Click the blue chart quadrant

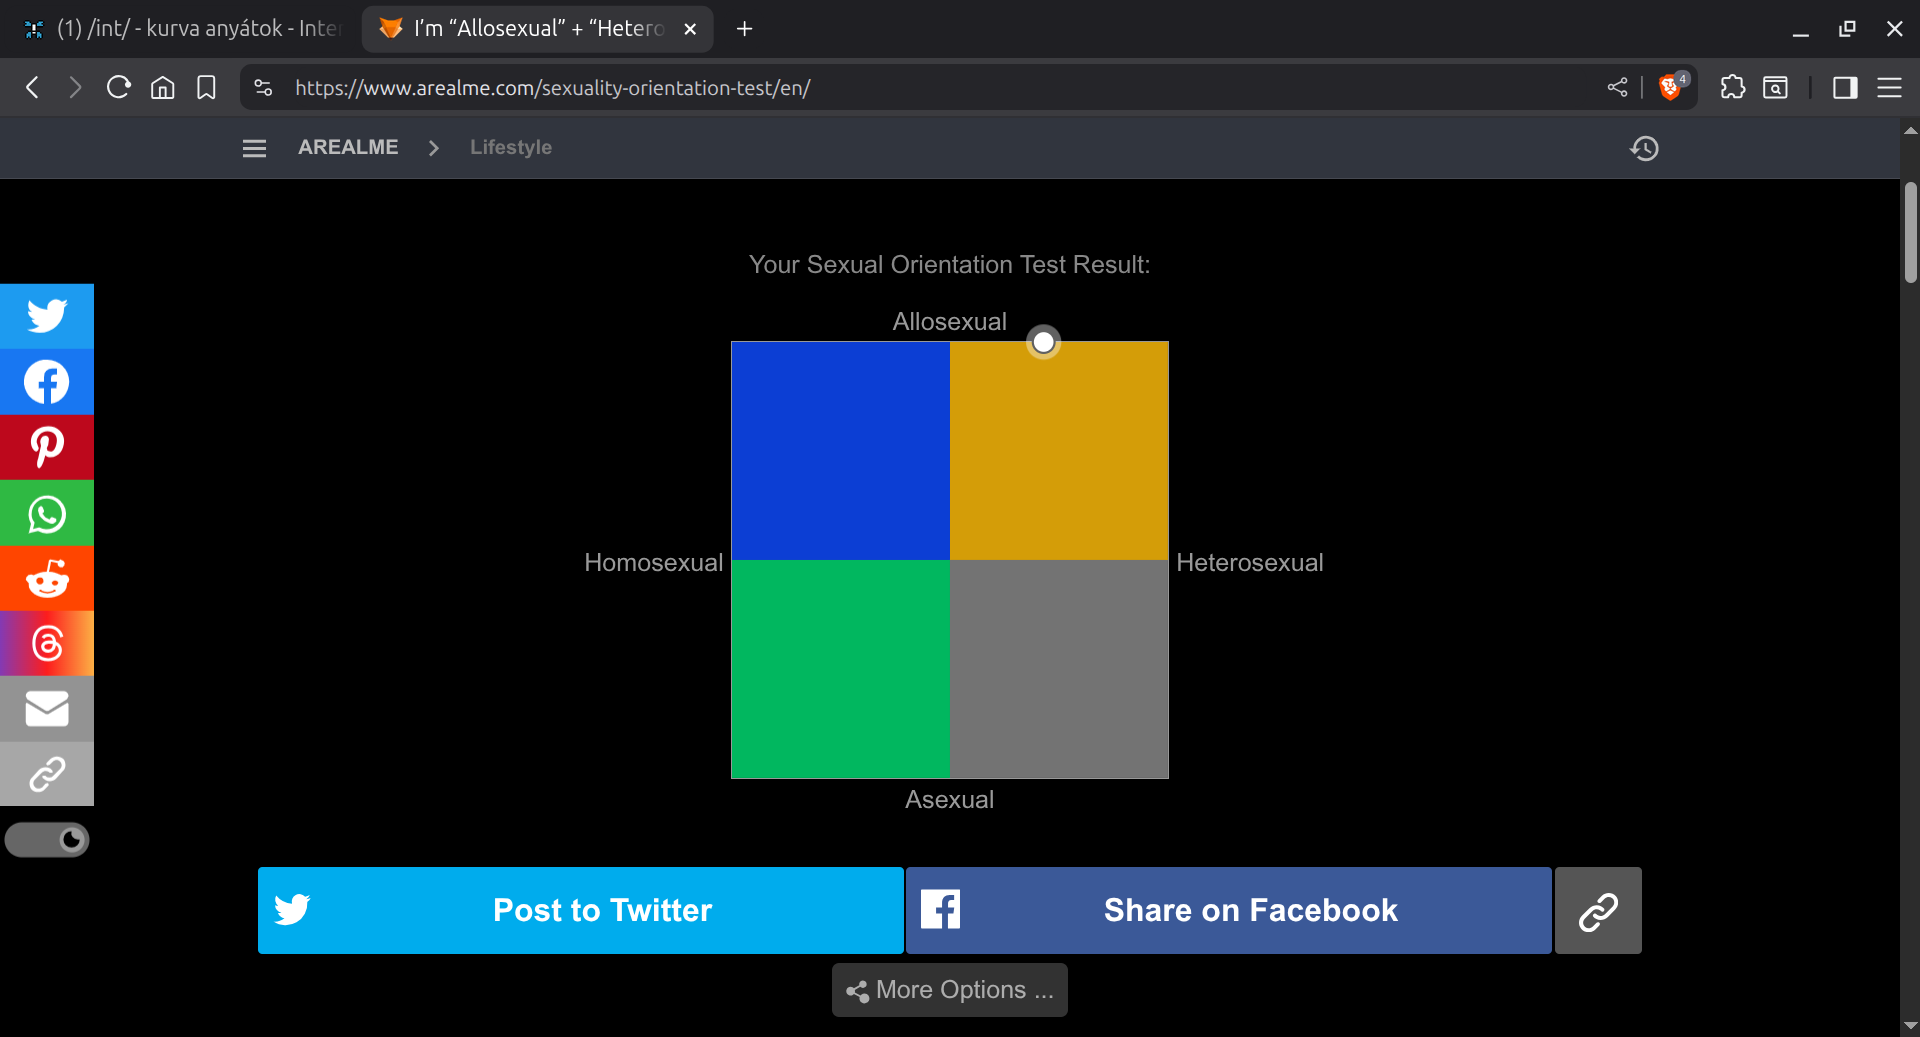point(841,451)
